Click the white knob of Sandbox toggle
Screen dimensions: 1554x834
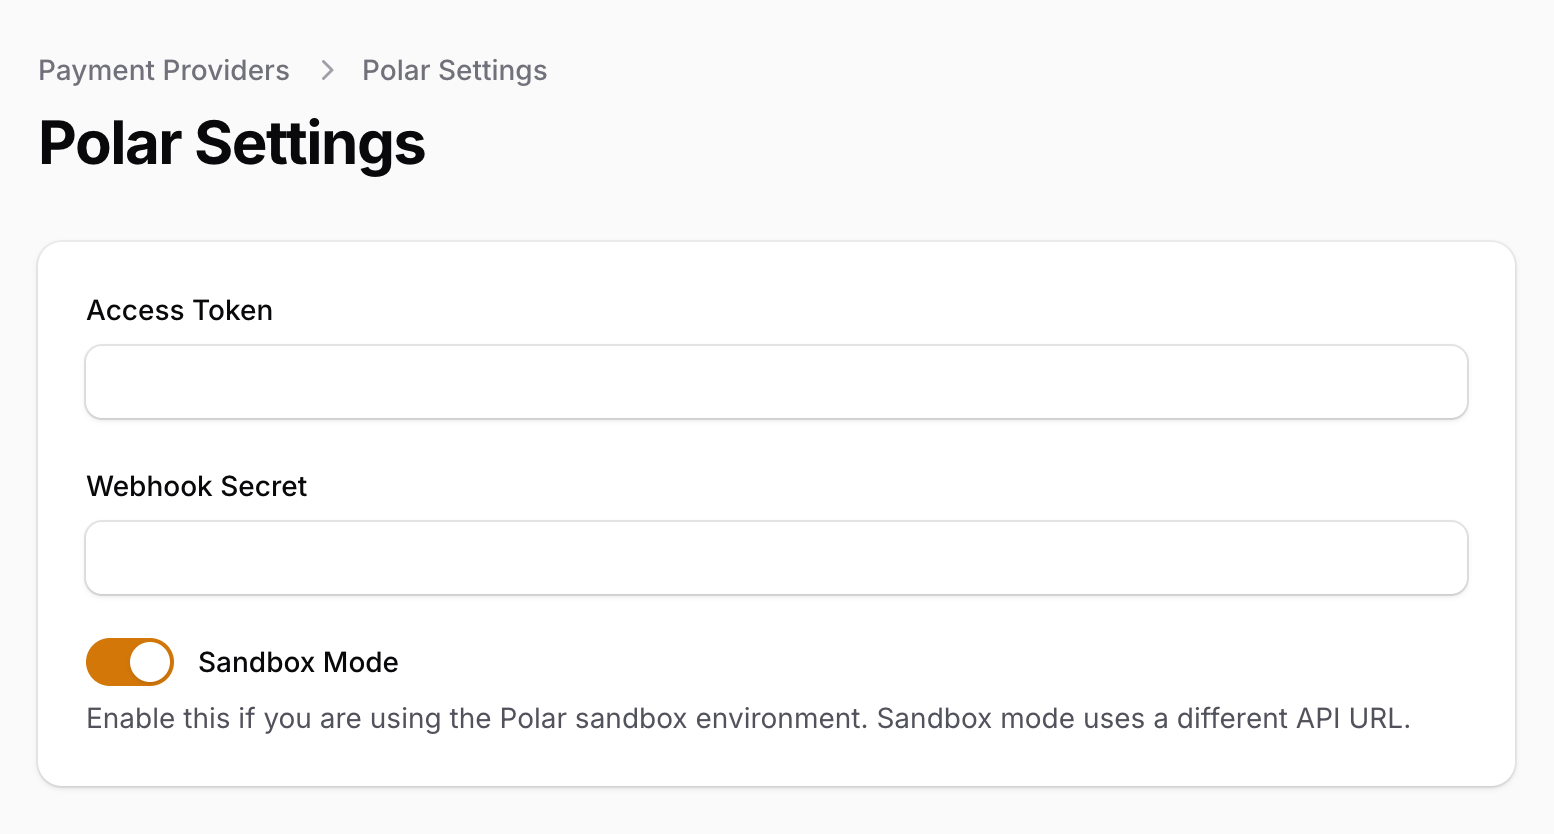[151, 662]
